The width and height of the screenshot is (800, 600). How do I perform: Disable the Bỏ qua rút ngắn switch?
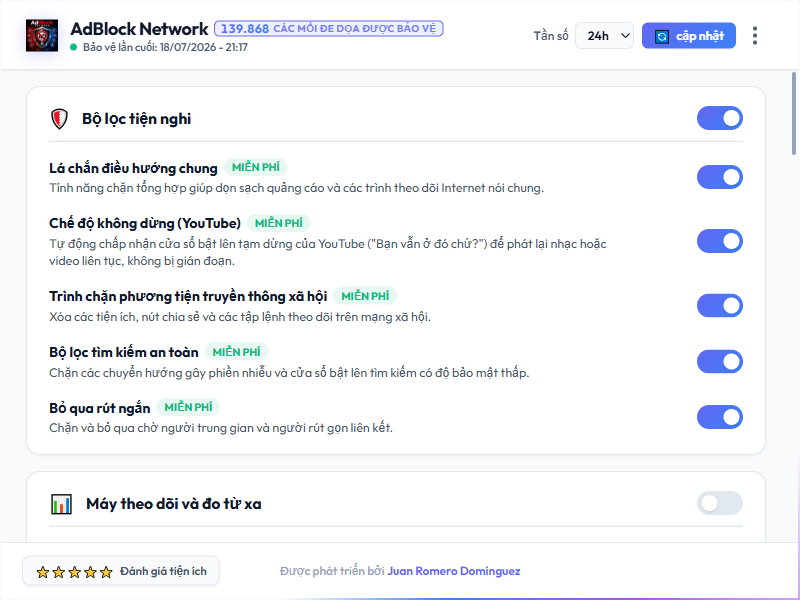coord(719,417)
